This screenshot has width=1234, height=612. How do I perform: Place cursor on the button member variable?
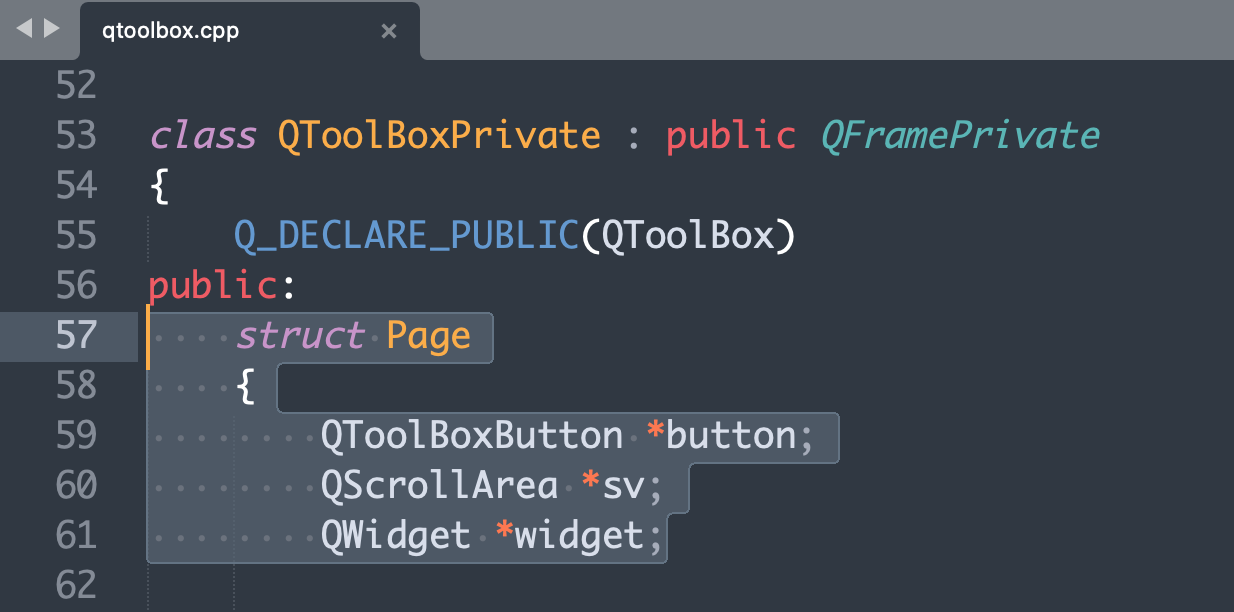click(x=731, y=435)
